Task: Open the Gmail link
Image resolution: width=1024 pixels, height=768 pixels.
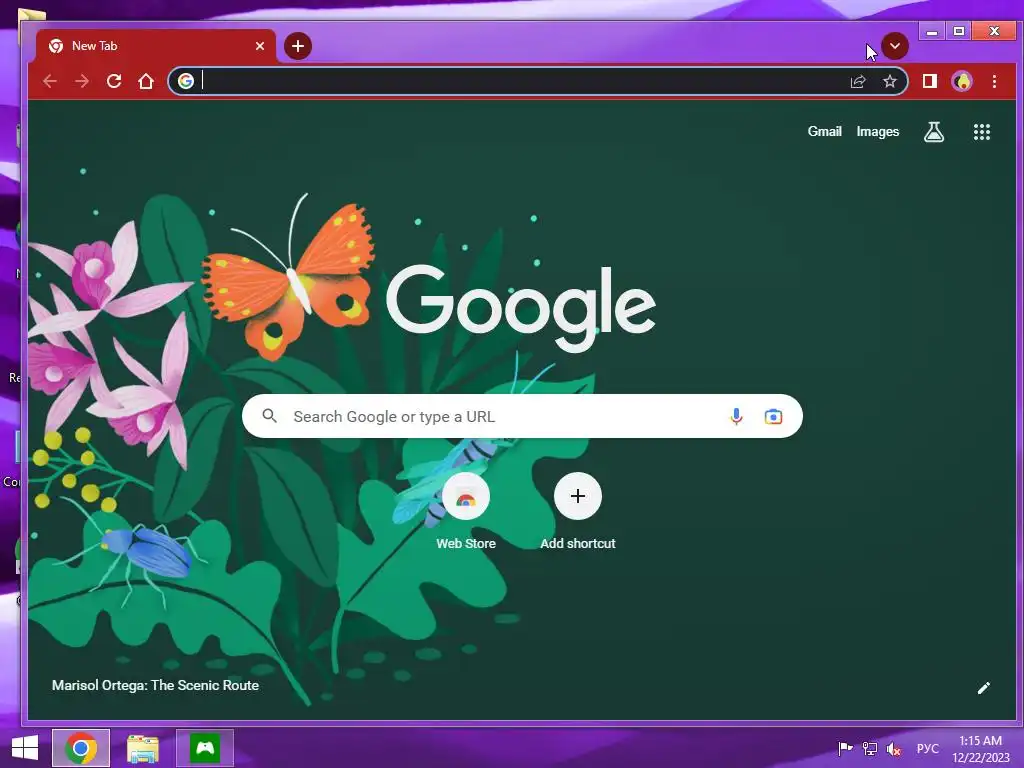Action: (x=824, y=131)
